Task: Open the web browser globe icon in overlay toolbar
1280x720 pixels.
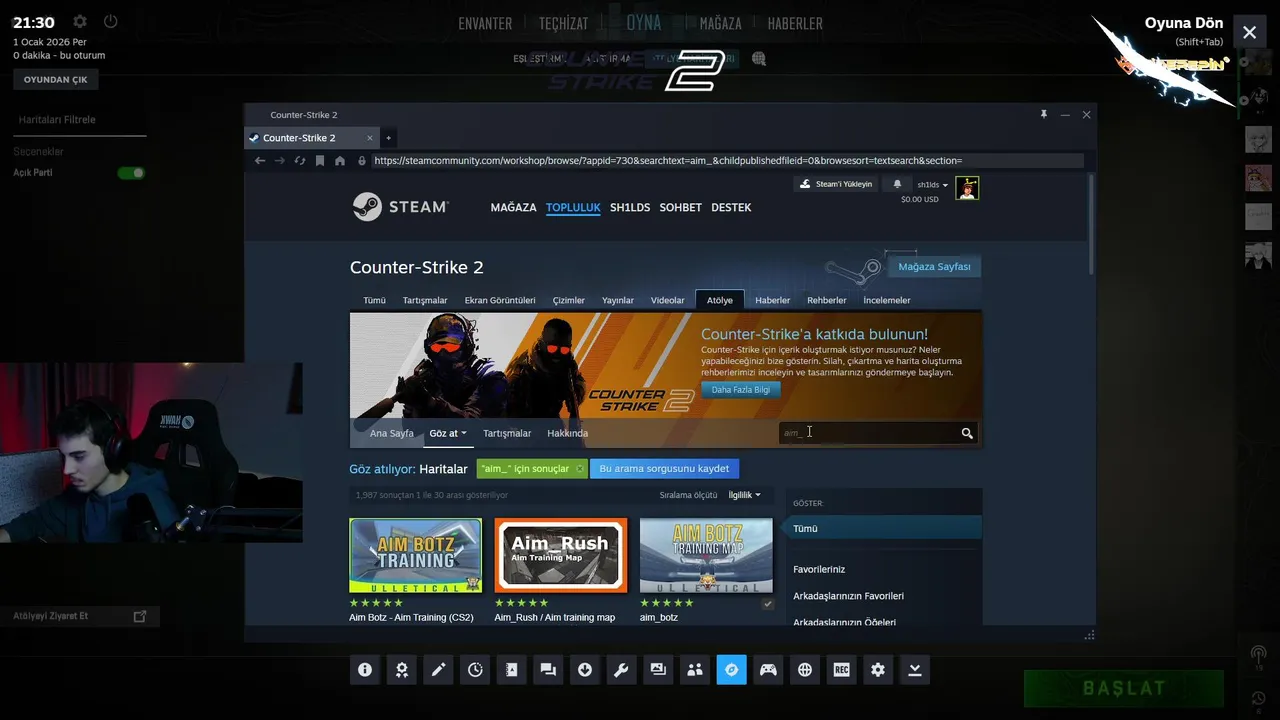Action: click(805, 670)
